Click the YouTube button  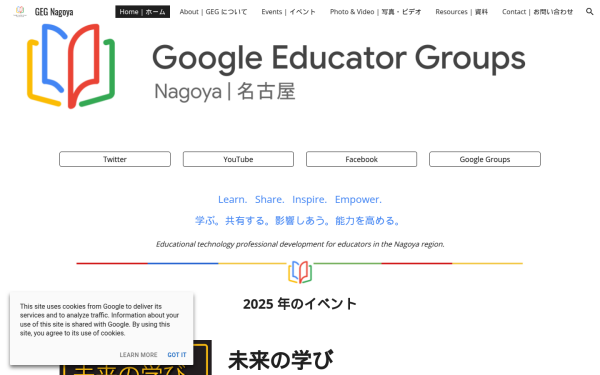[238, 159]
